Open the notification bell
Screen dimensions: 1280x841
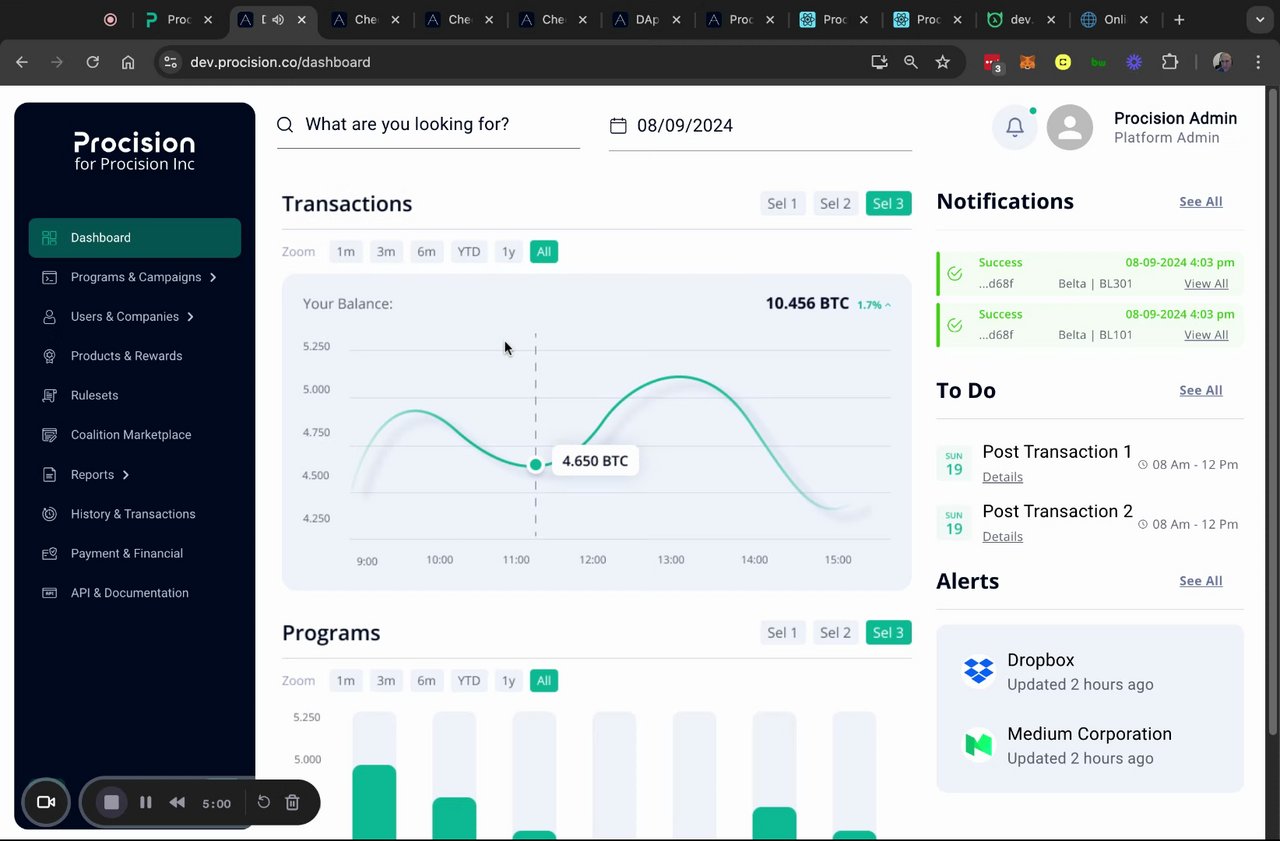[x=1015, y=128]
